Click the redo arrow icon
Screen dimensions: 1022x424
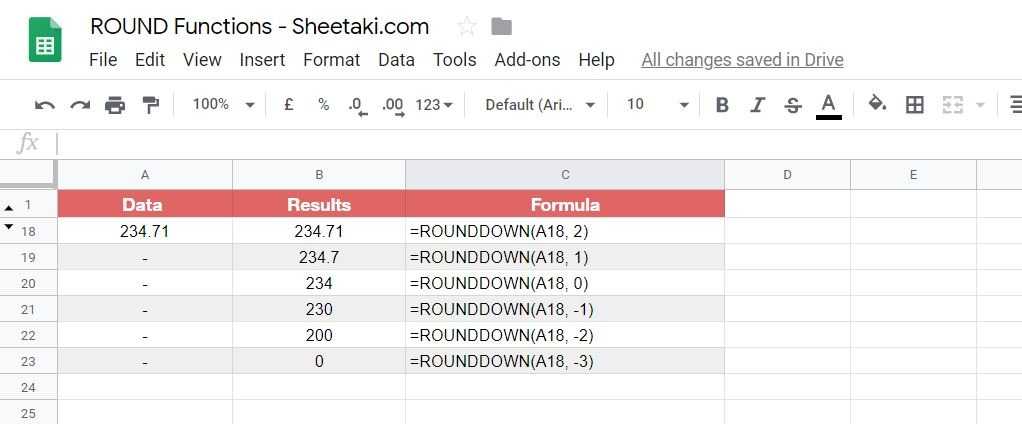coord(80,105)
